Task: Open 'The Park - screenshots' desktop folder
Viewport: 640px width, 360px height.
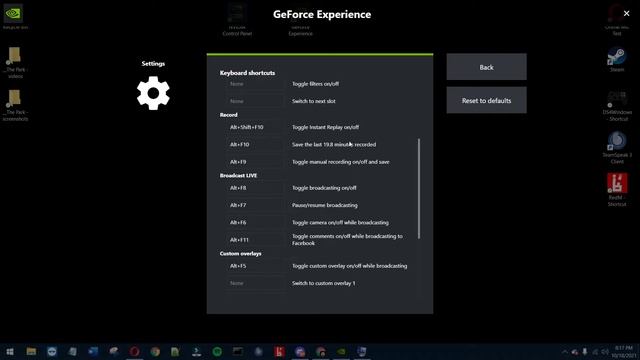Action: tap(15, 105)
